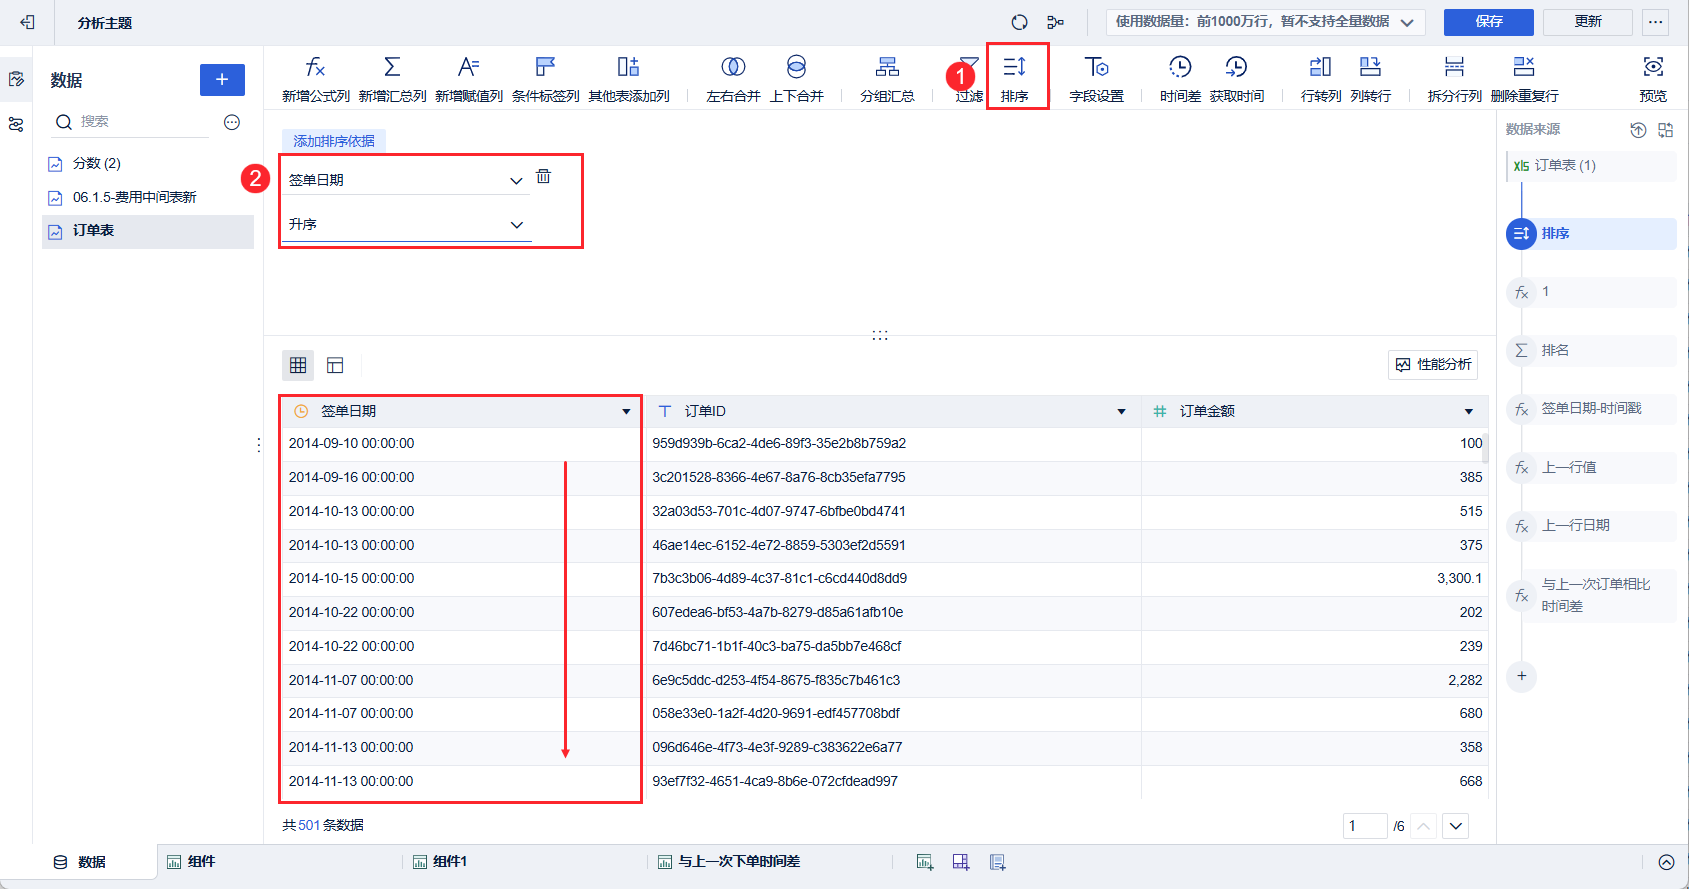Click the 过滤 tool
The width and height of the screenshot is (1689, 889).
point(969,79)
